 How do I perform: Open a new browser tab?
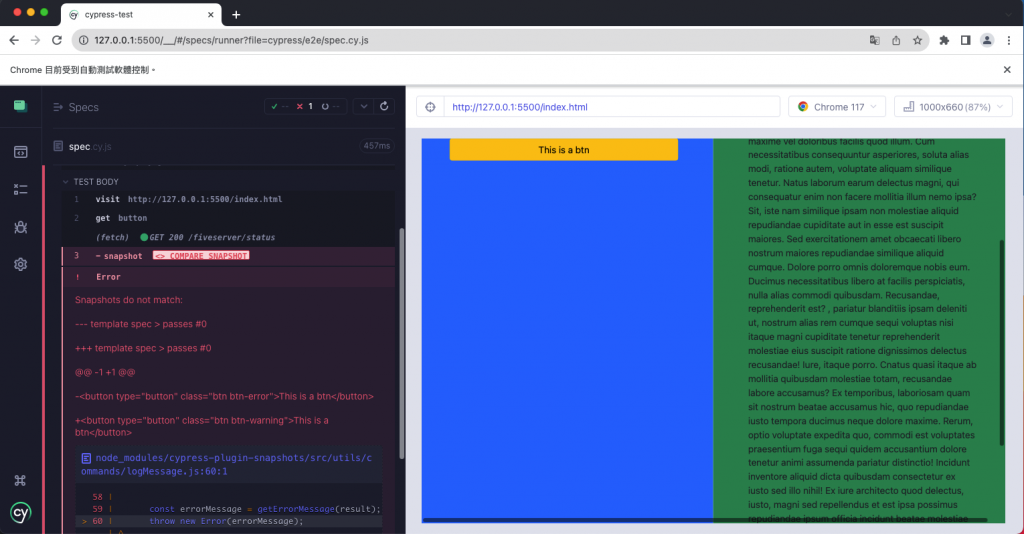click(236, 14)
